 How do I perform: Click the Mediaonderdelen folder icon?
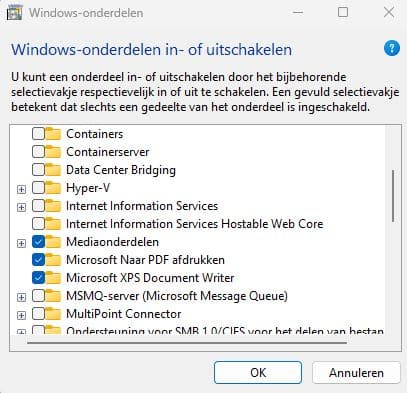[53, 242]
